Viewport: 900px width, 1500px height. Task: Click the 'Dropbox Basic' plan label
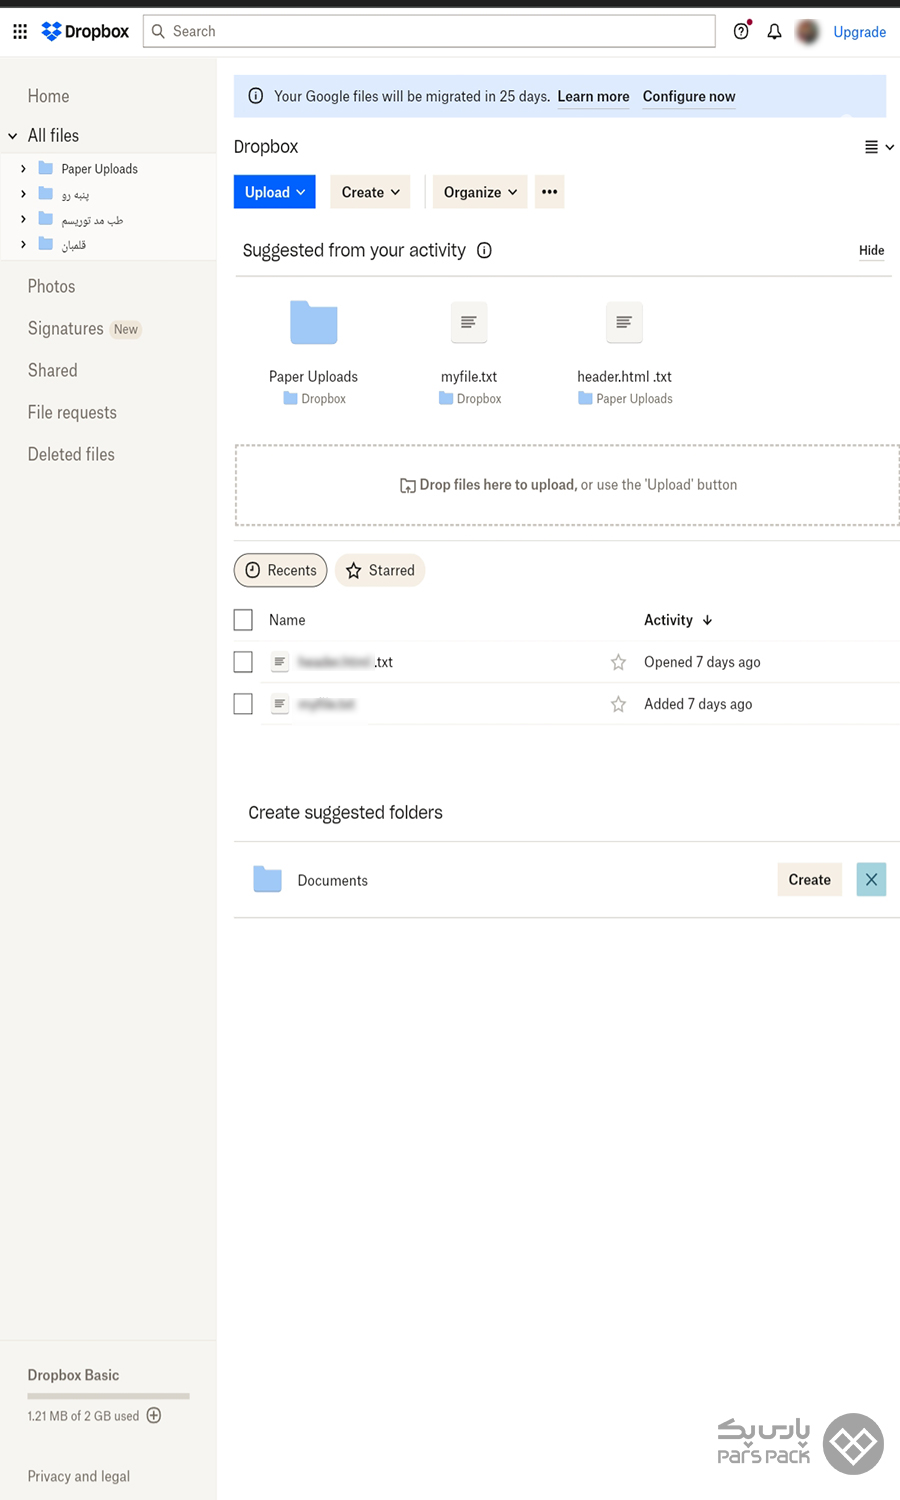(x=74, y=1375)
